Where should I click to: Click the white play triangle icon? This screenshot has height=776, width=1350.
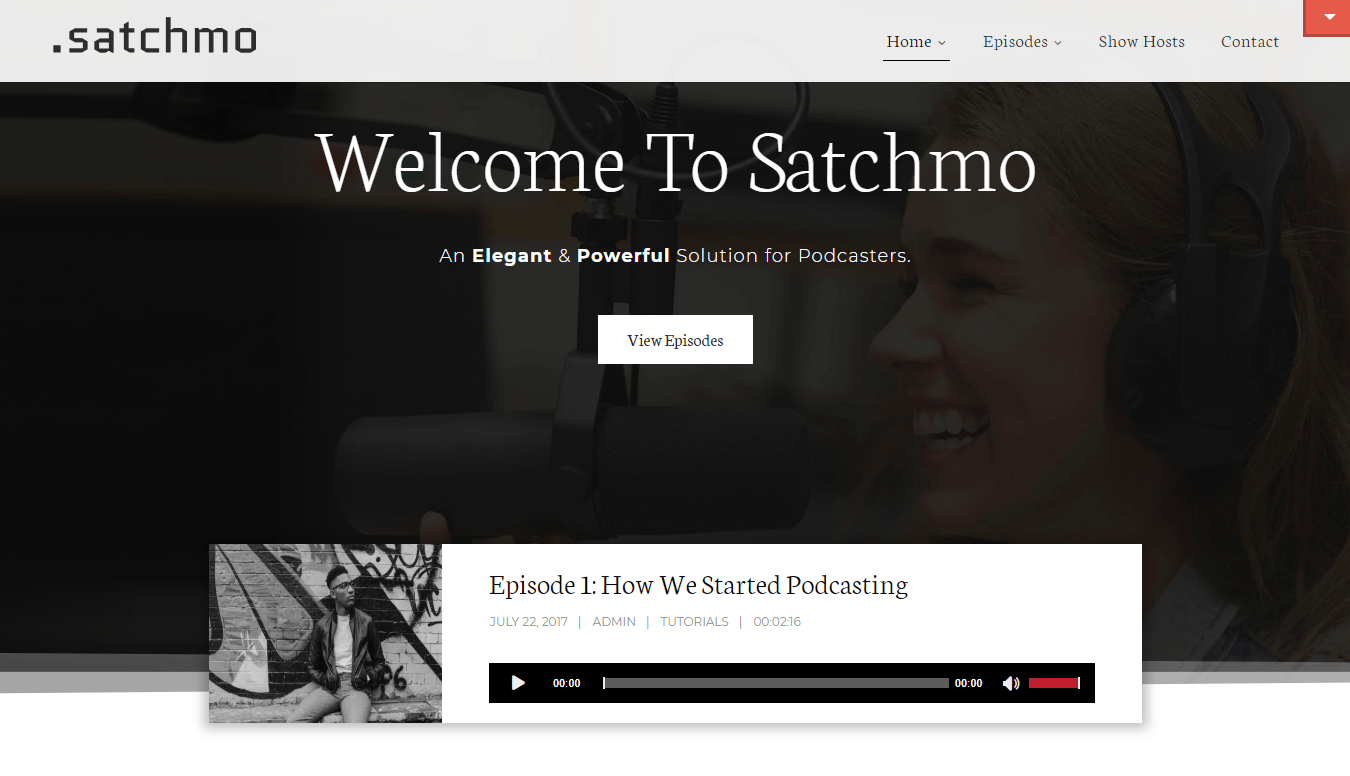pos(517,683)
